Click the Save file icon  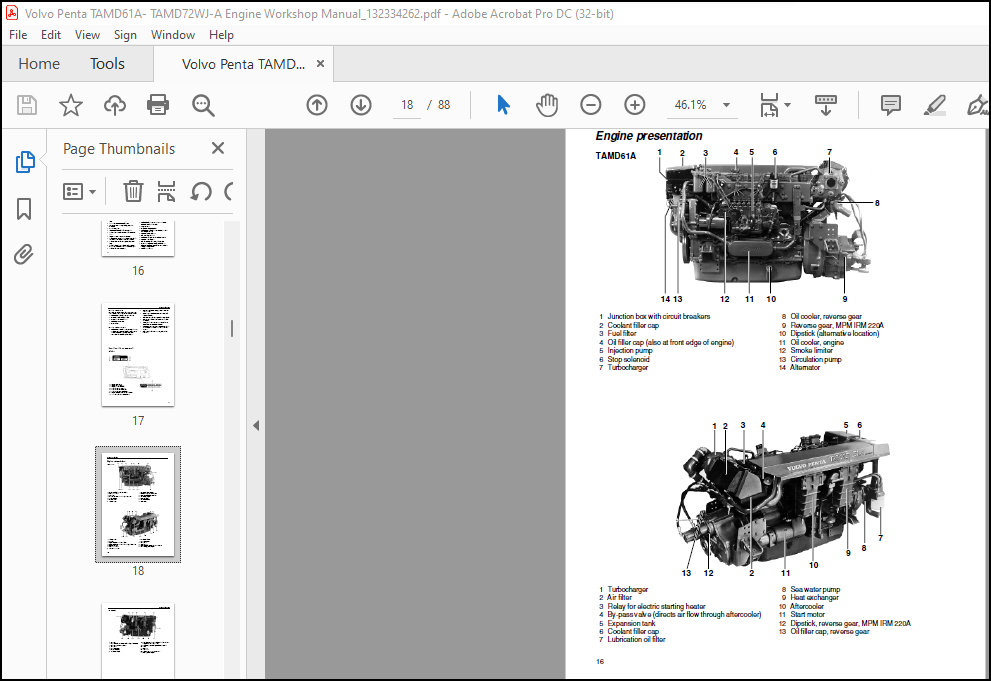pyautogui.click(x=27, y=105)
